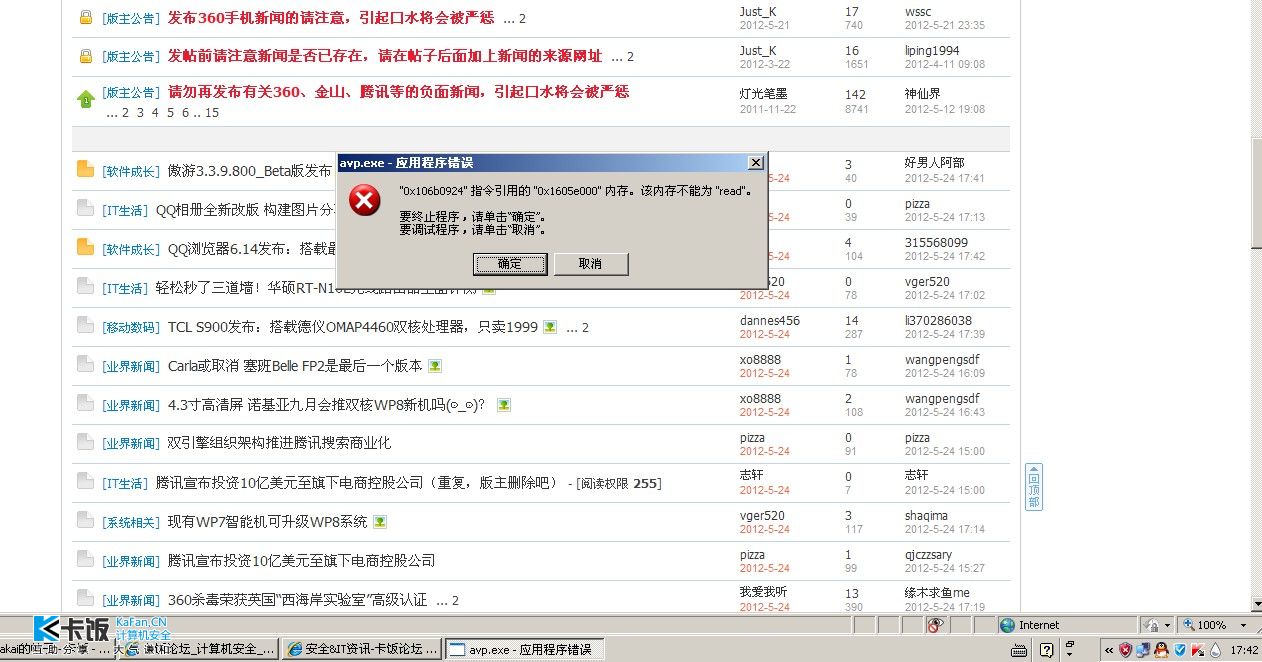
Task: Open thread 现有WP7智能机可升级WP8系统
Action: click(x=267, y=522)
